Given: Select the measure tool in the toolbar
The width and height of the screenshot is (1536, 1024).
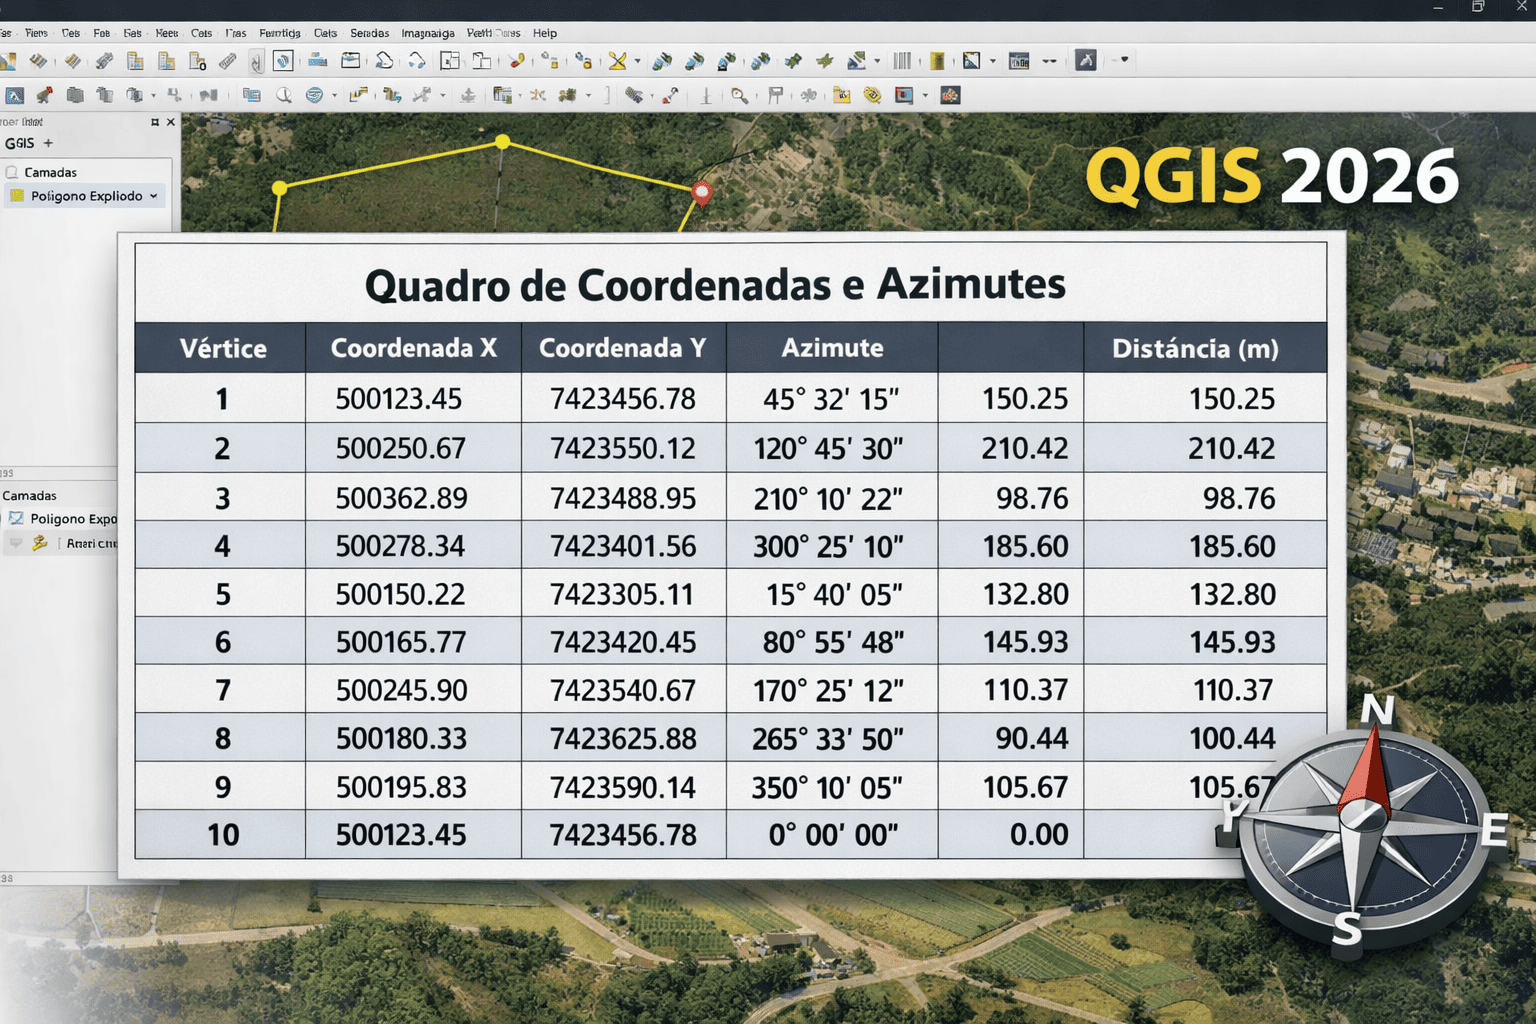Looking at the screenshot, I should coord(227,60).
